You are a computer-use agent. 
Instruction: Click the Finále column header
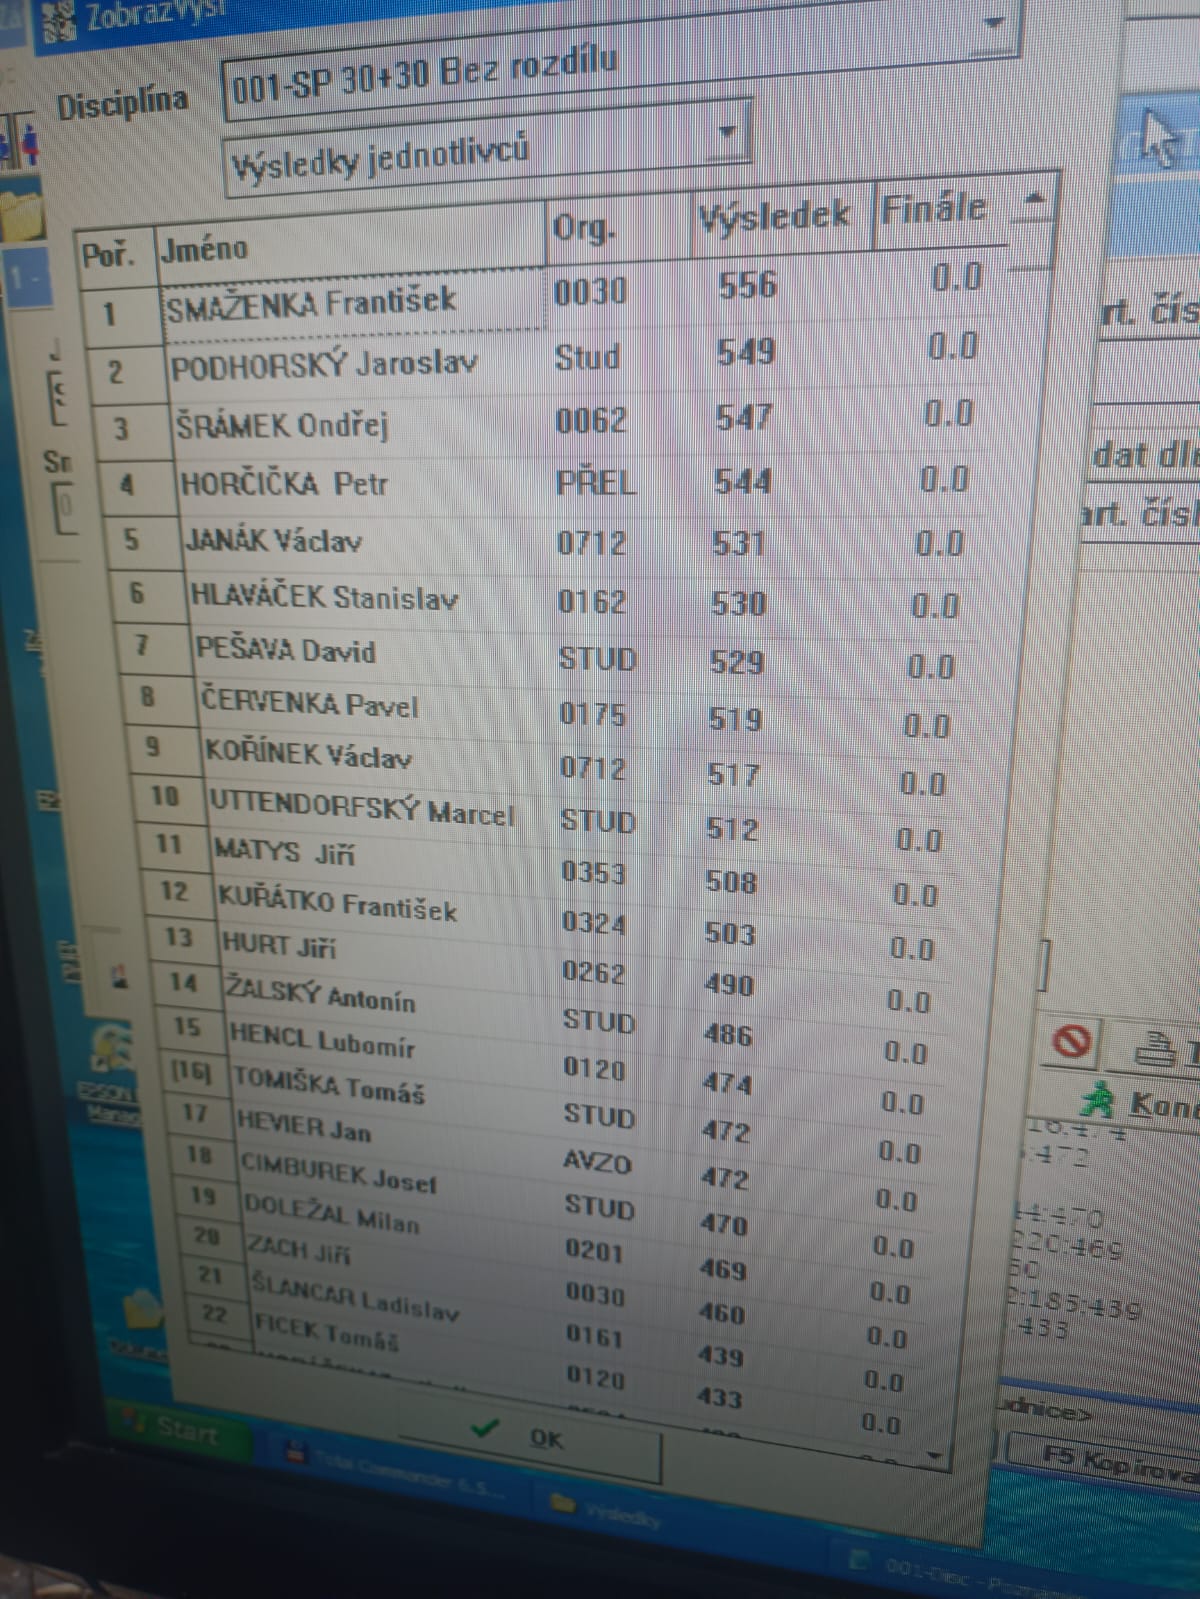point(940,211)
